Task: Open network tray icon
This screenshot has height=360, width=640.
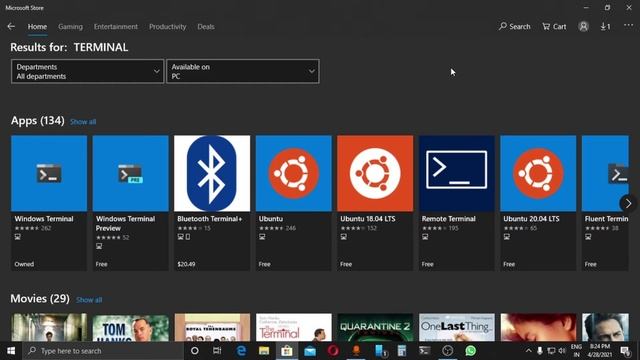Action: pyautogui.click(x=551, y=351)
